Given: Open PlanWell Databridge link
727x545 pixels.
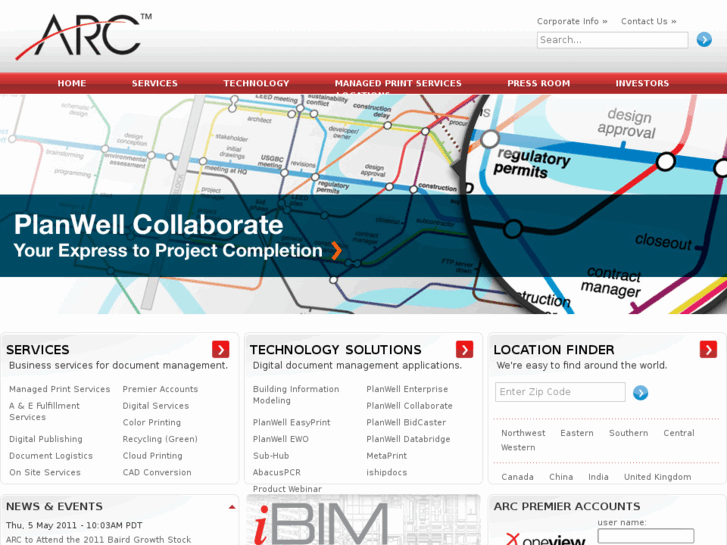Looking at the screenshot, I should pyautogui.click(x=408, y=439).
